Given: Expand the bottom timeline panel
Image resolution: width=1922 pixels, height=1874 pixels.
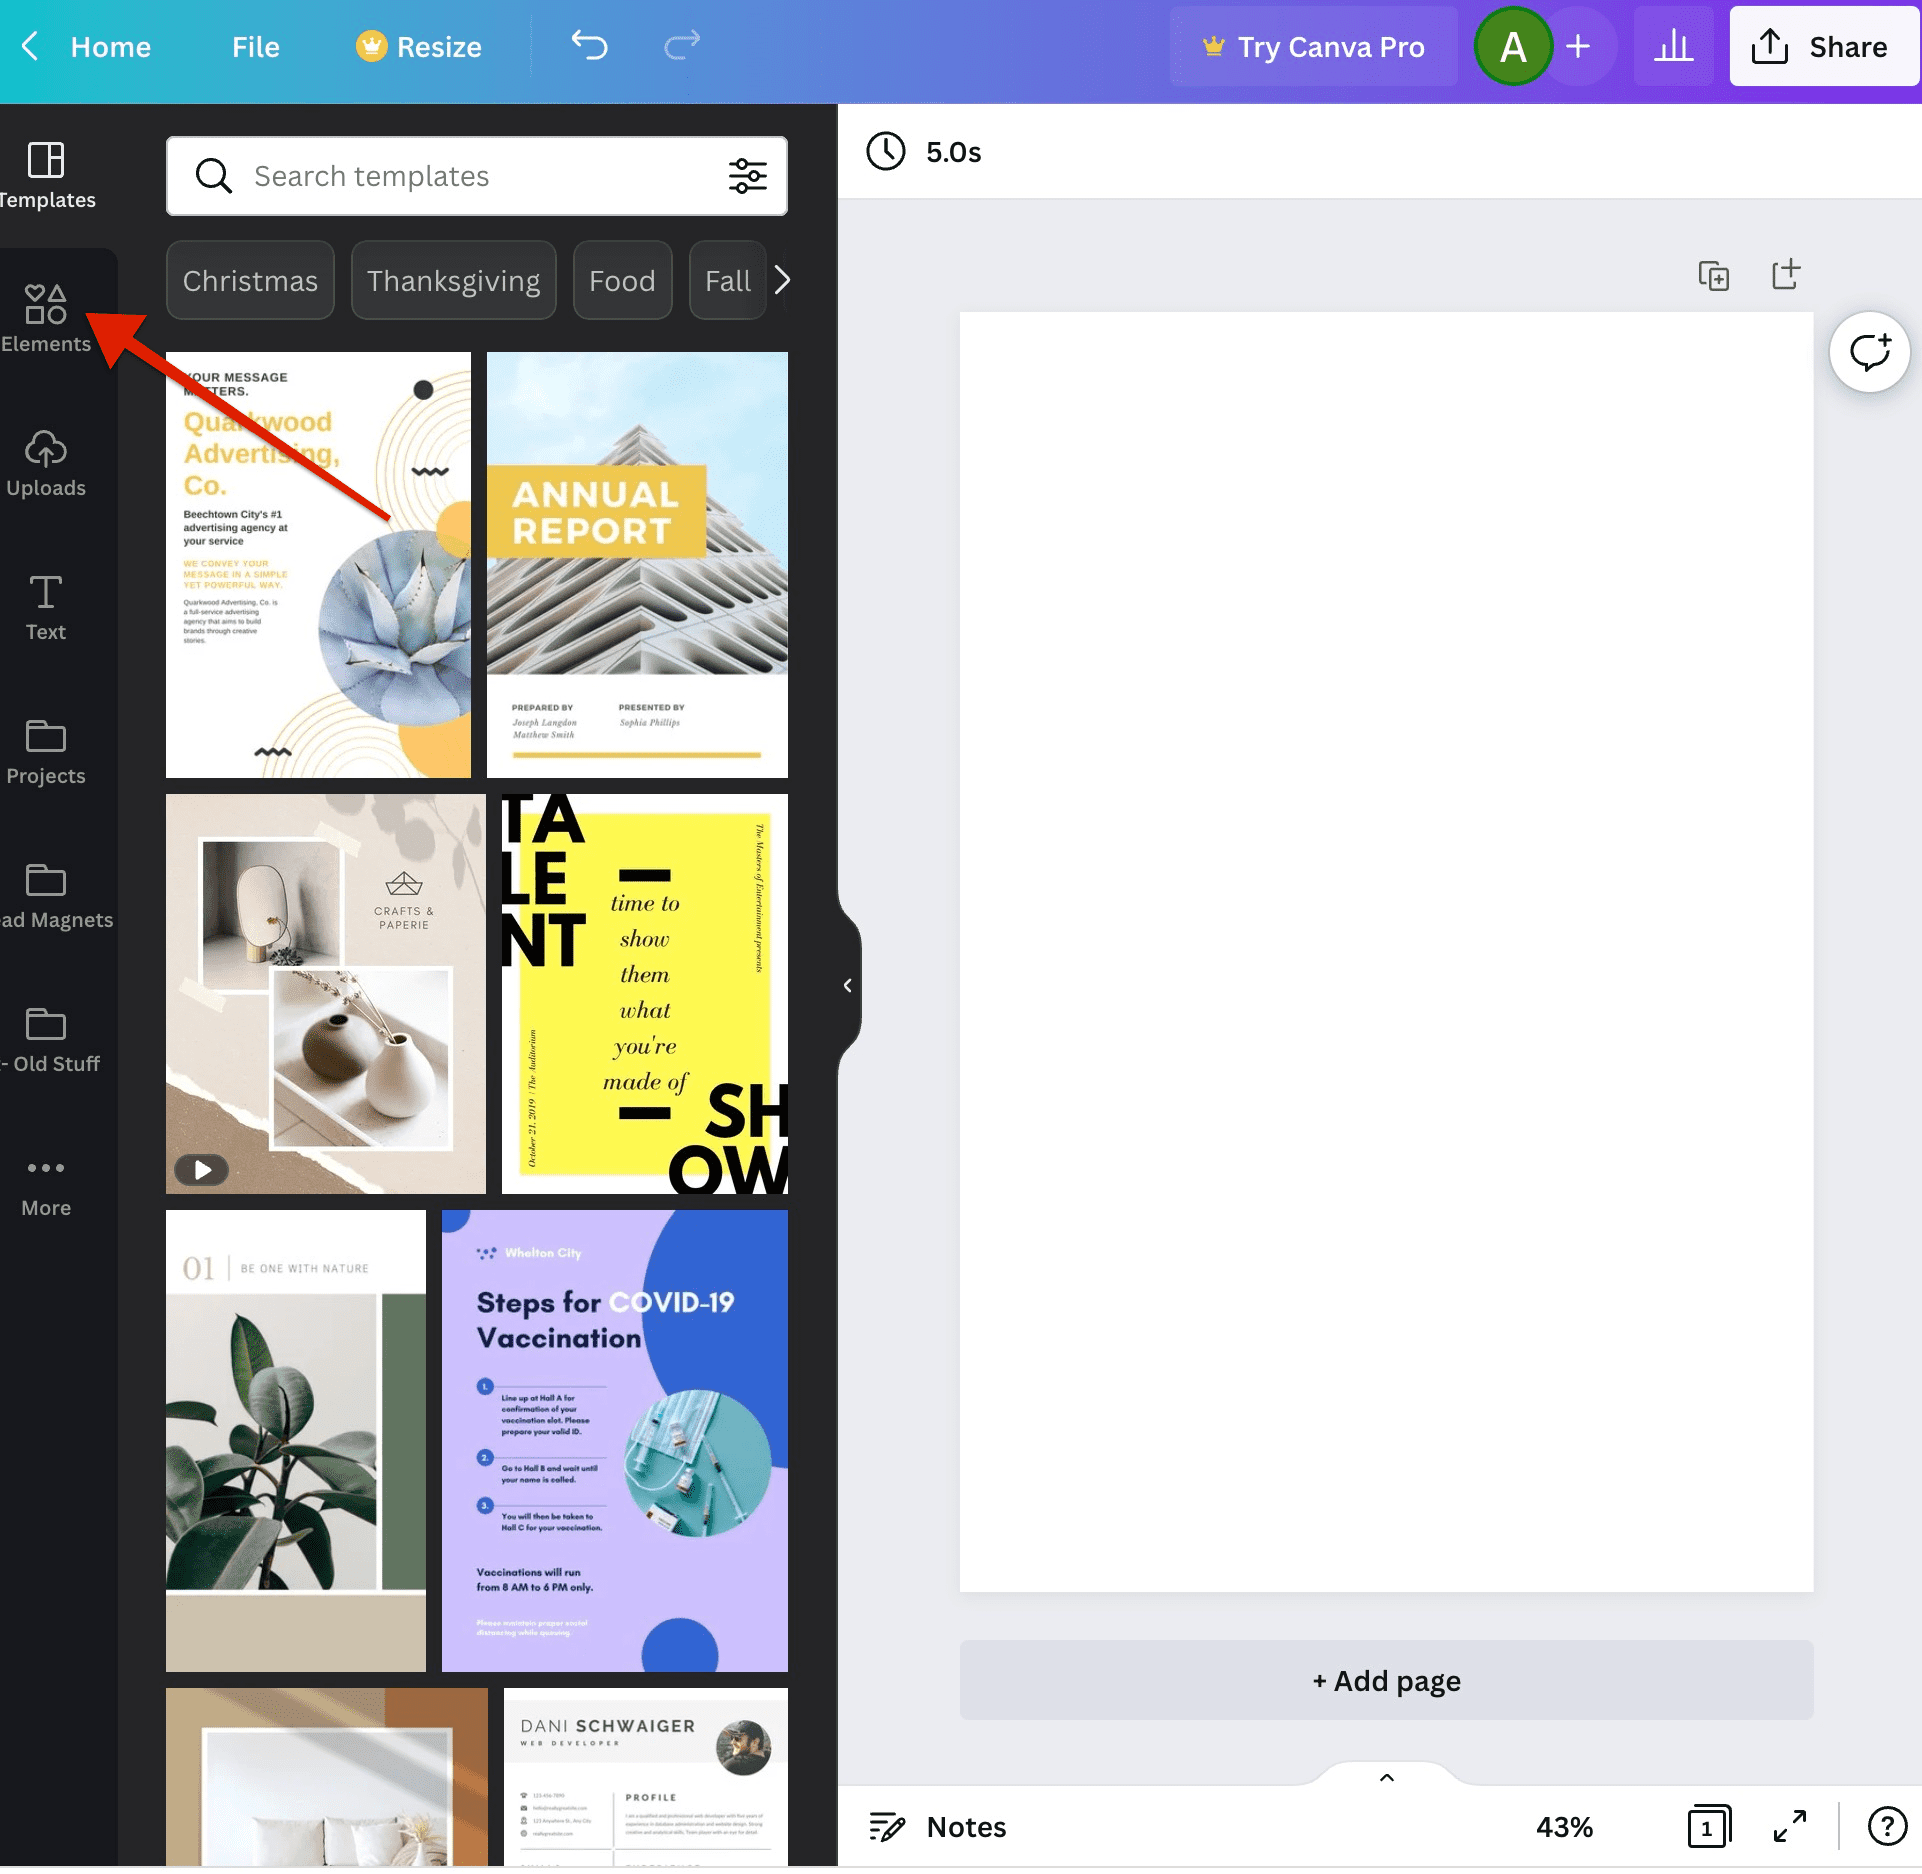Looking at the screenshot, I should (1385, 1778).
